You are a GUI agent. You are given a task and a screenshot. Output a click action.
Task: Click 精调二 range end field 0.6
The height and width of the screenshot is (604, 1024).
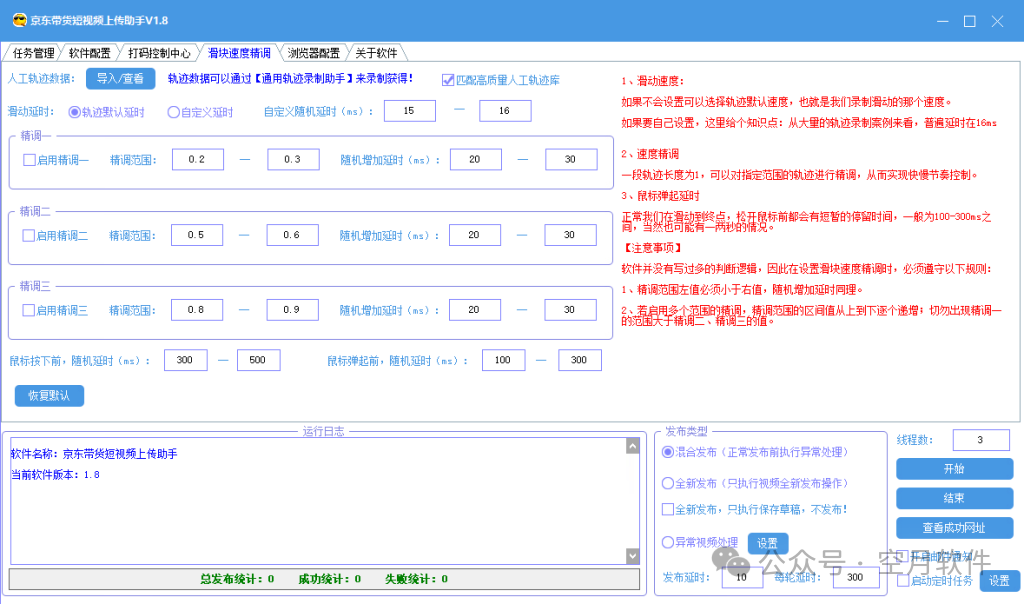pos(293,235)
